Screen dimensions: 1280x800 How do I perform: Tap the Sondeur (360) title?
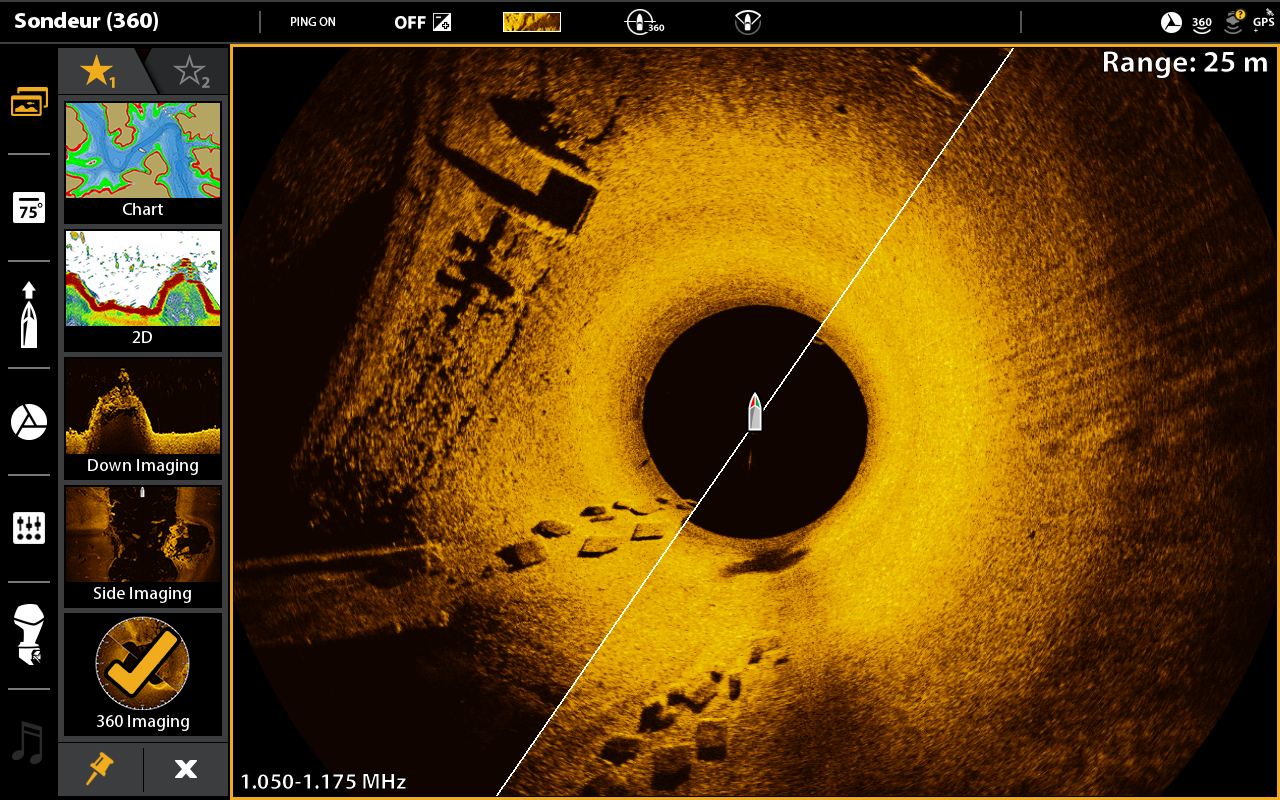86,21
